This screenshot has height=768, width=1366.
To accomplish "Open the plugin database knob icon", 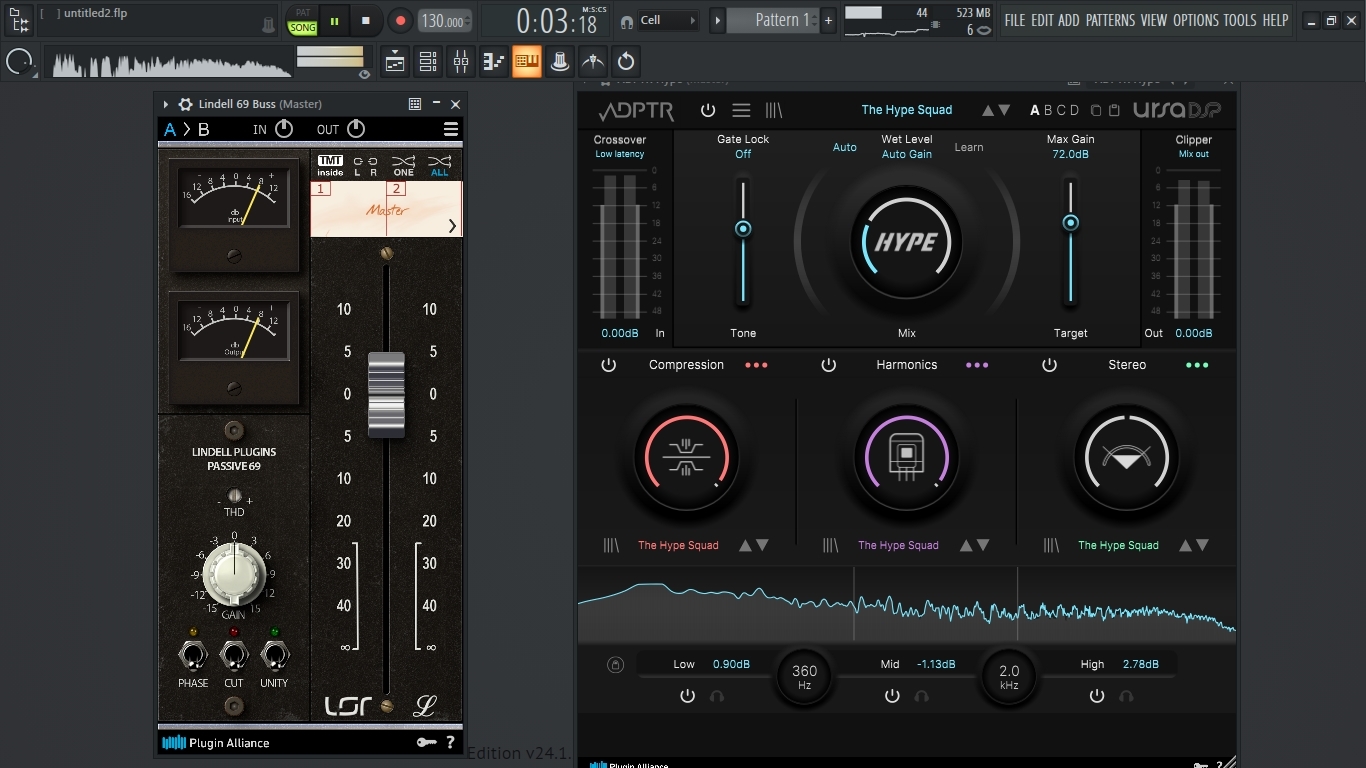I will tap(560, 62).
